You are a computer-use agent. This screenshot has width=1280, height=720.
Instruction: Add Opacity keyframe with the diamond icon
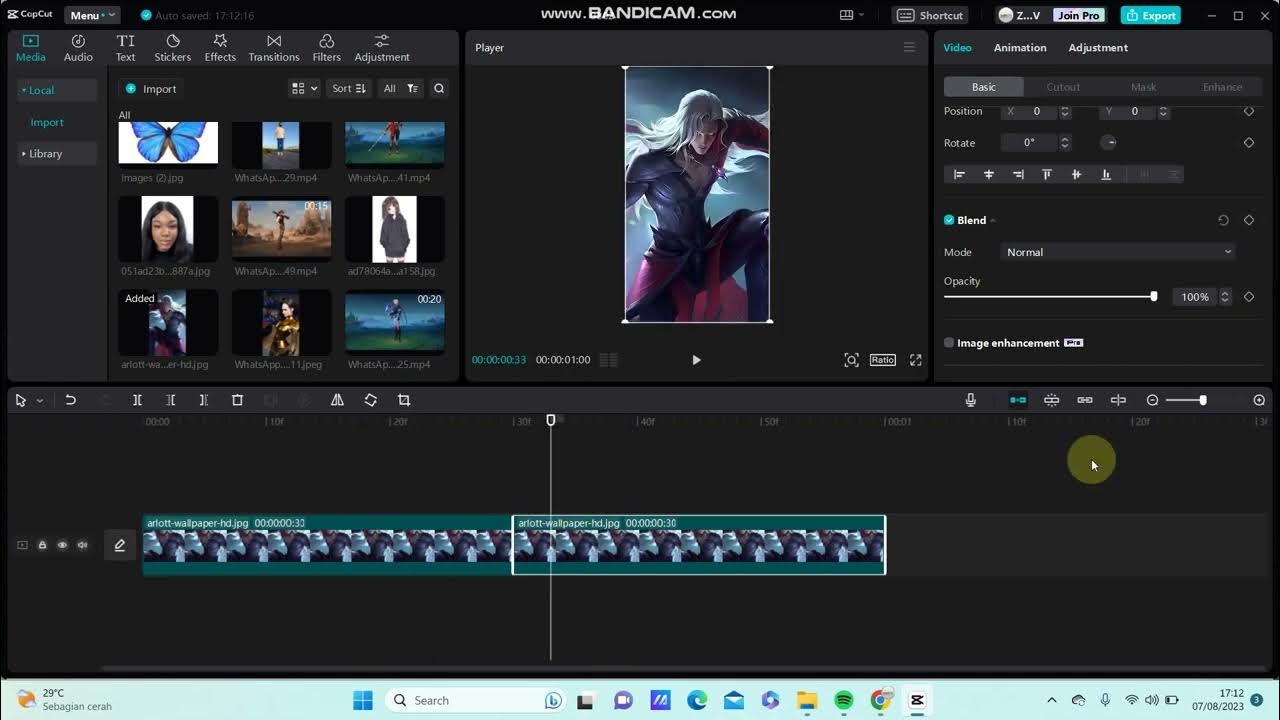1249,297
